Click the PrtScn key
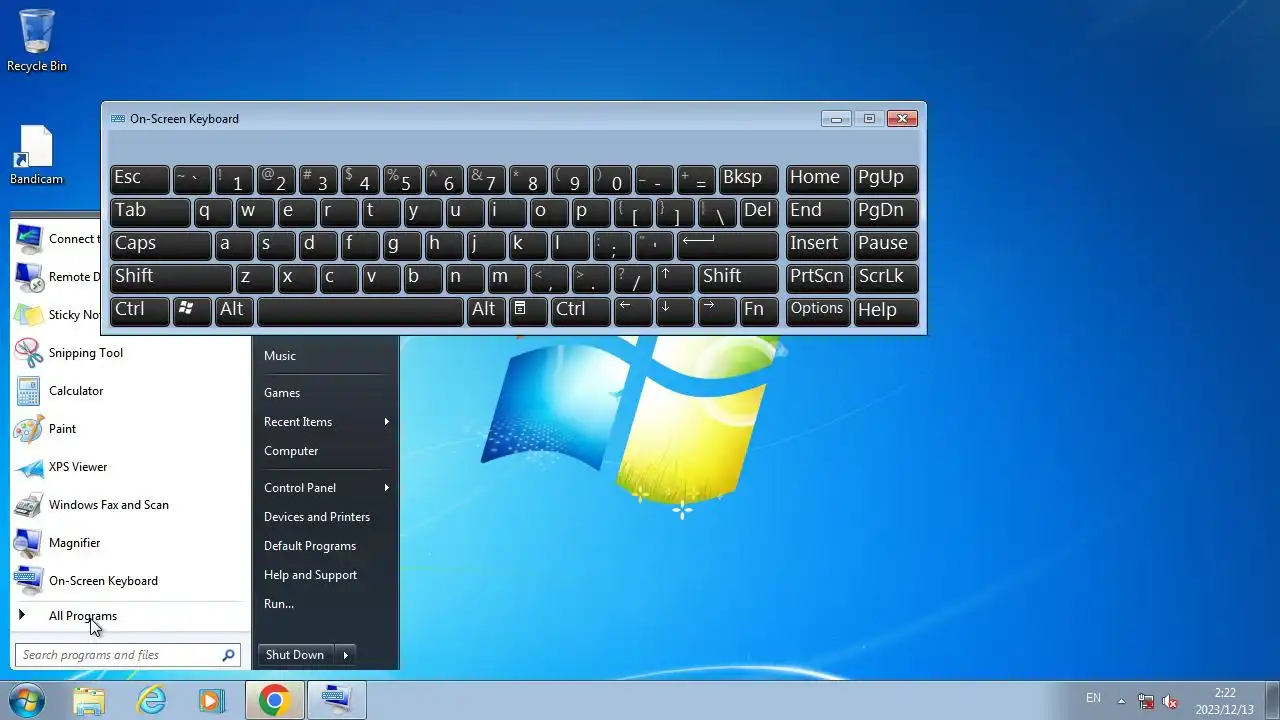This screenshot has height=720, width=1280. pyautogui.click(x=818, y=278)
